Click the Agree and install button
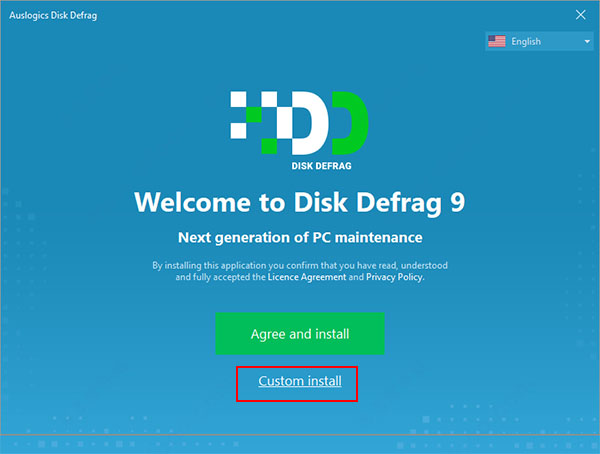Screen dimensions: 600x454 [300, 333]
